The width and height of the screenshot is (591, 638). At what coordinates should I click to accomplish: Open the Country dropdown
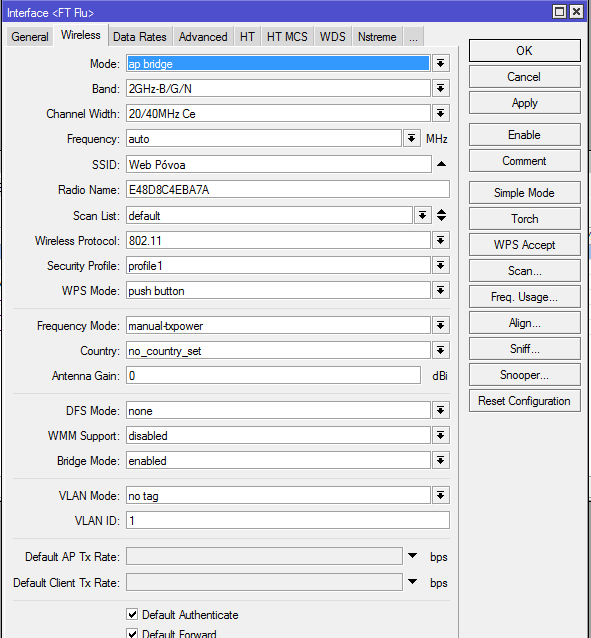440,350
